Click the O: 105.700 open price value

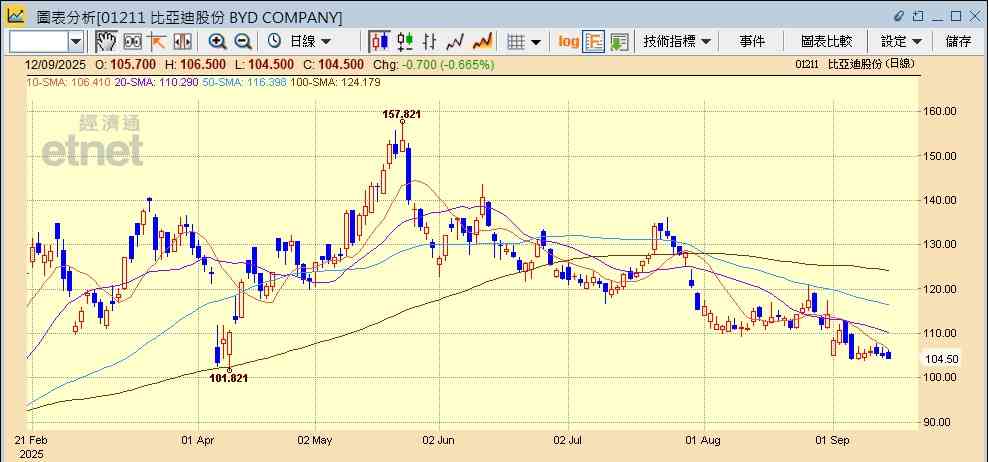click(126, 64)
